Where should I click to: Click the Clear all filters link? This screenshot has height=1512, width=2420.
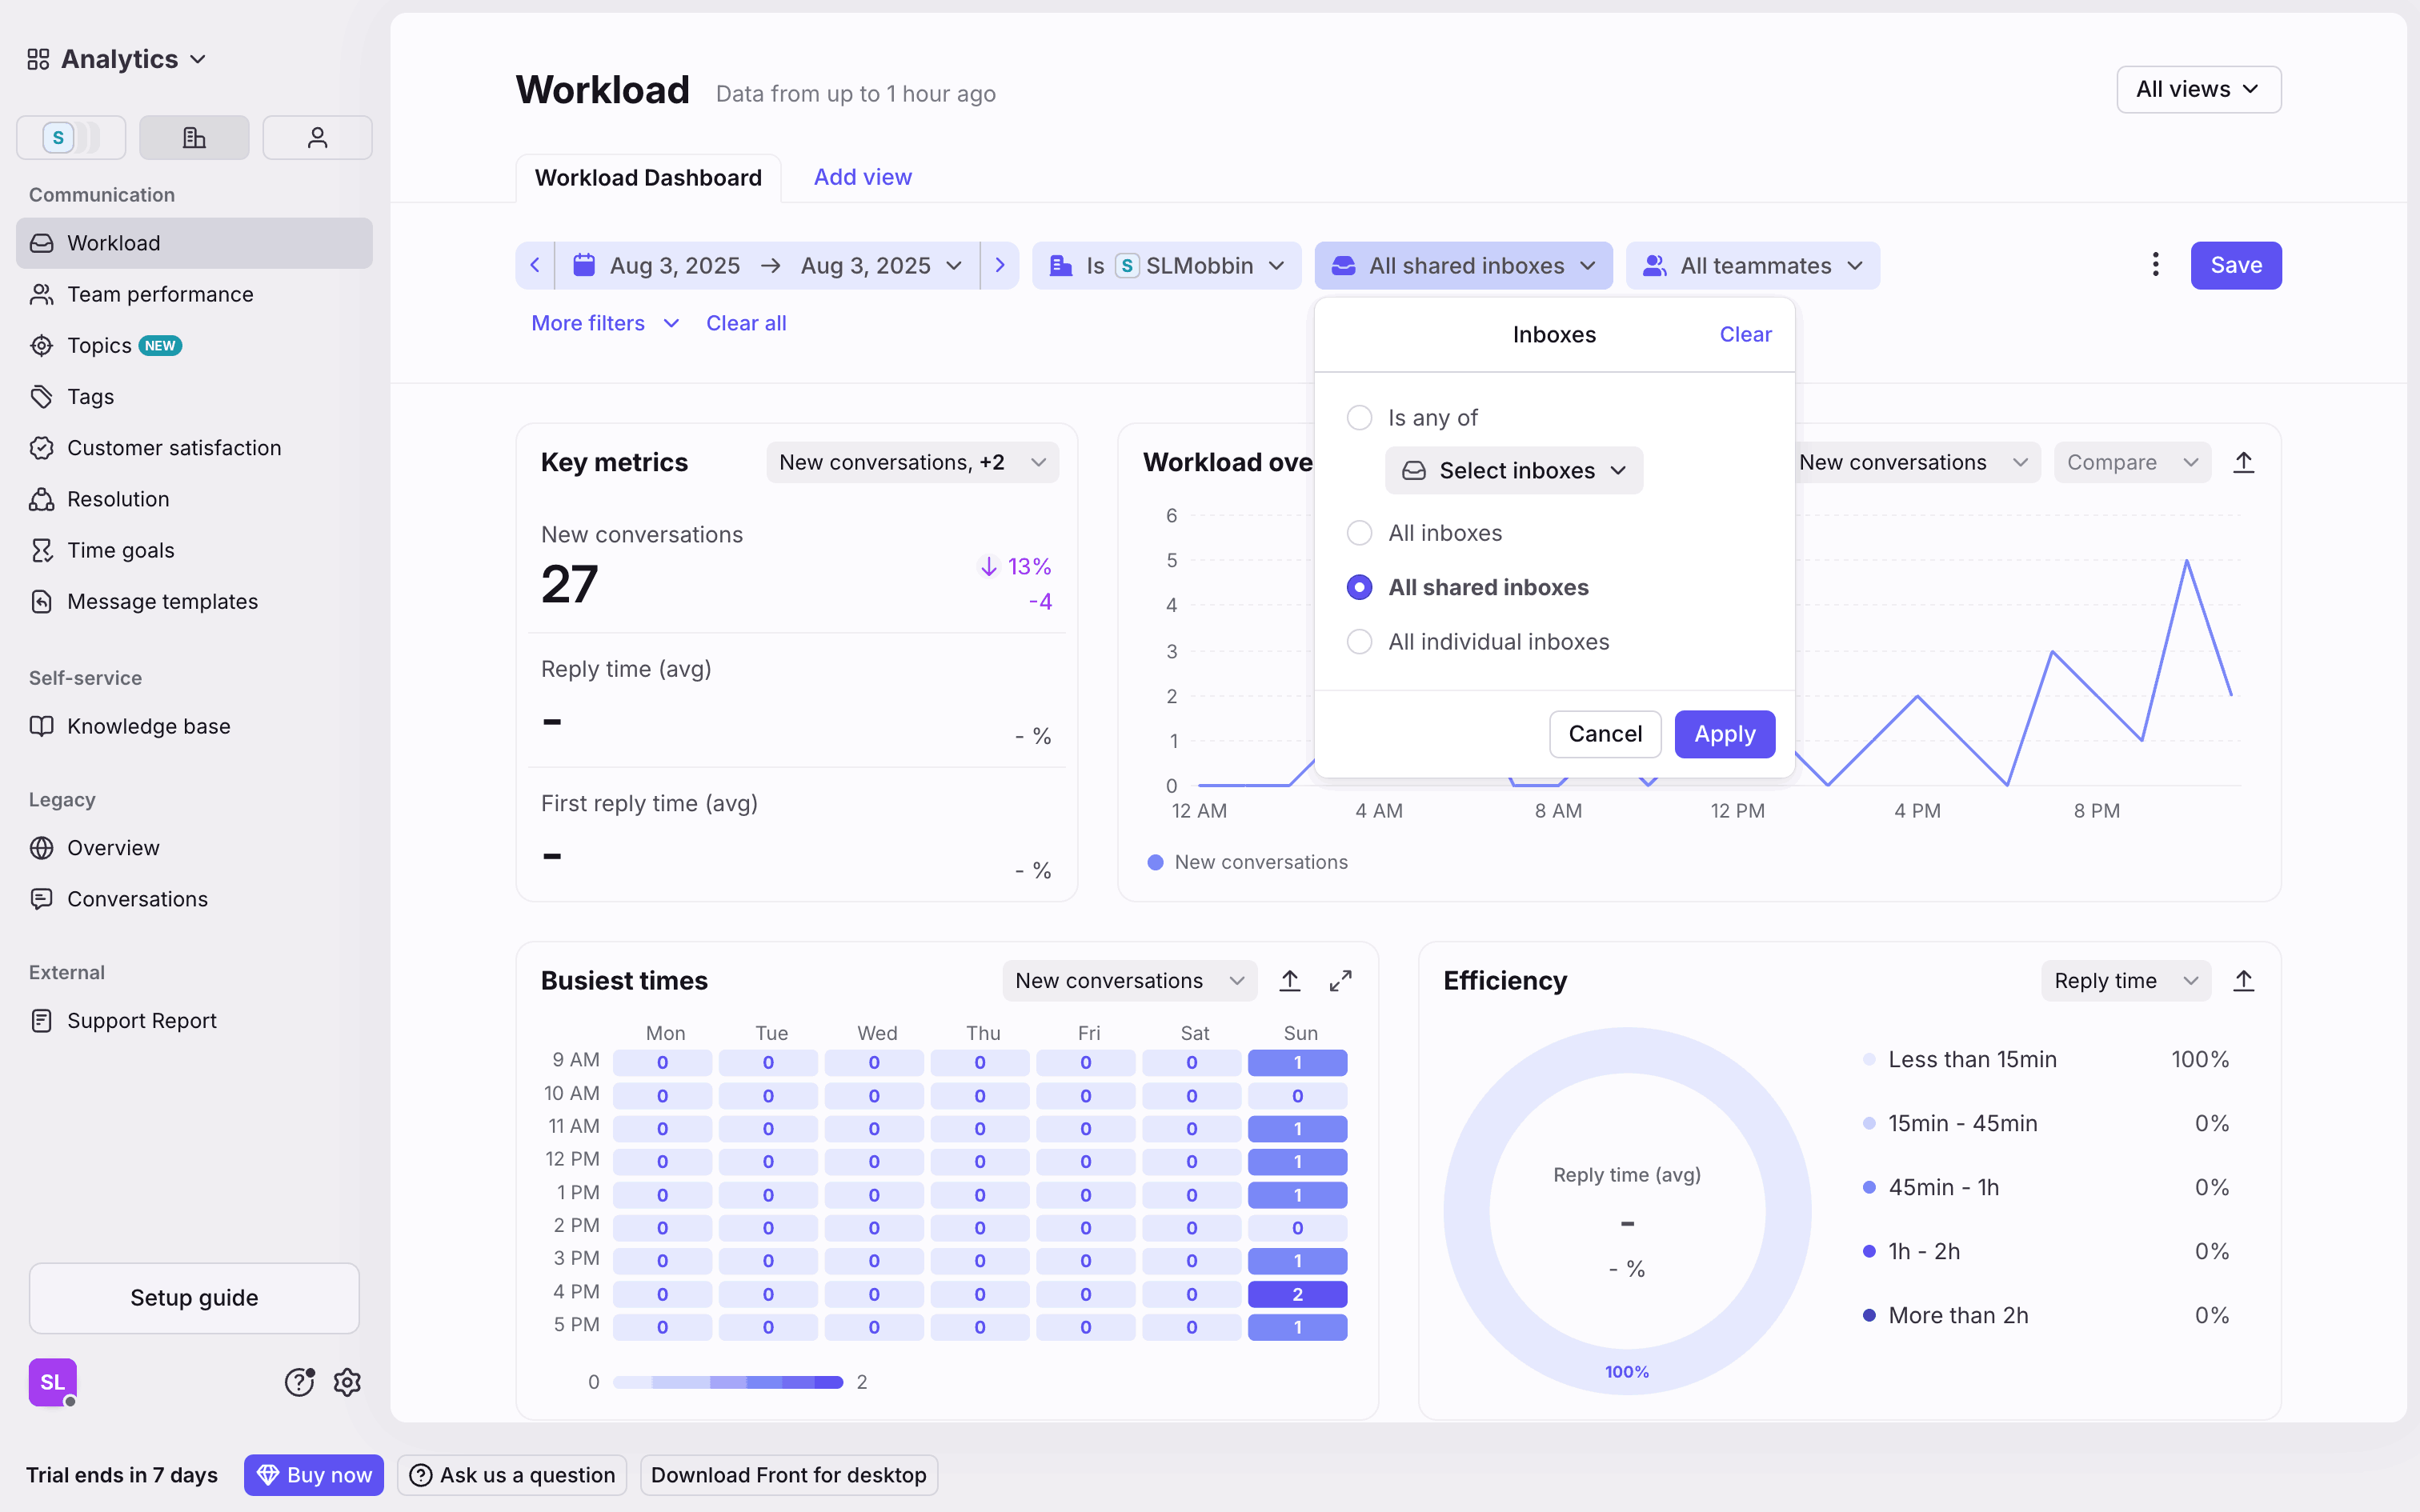click(746, 323)
